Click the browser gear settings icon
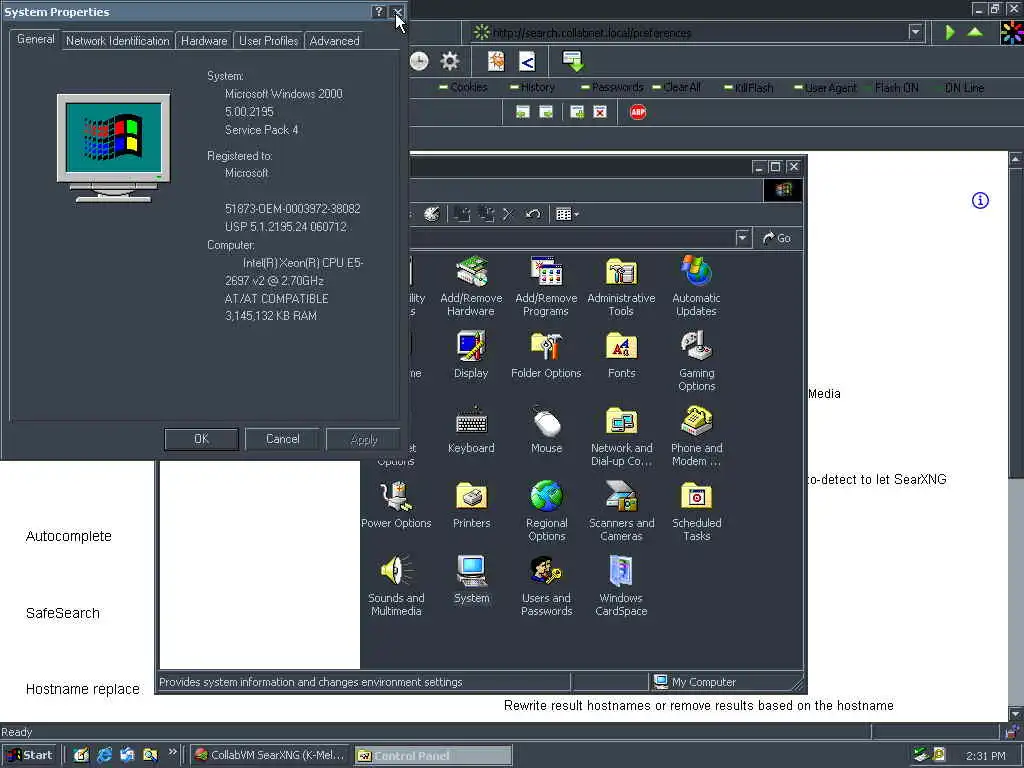1024x768 pixels. pos(449,61)
